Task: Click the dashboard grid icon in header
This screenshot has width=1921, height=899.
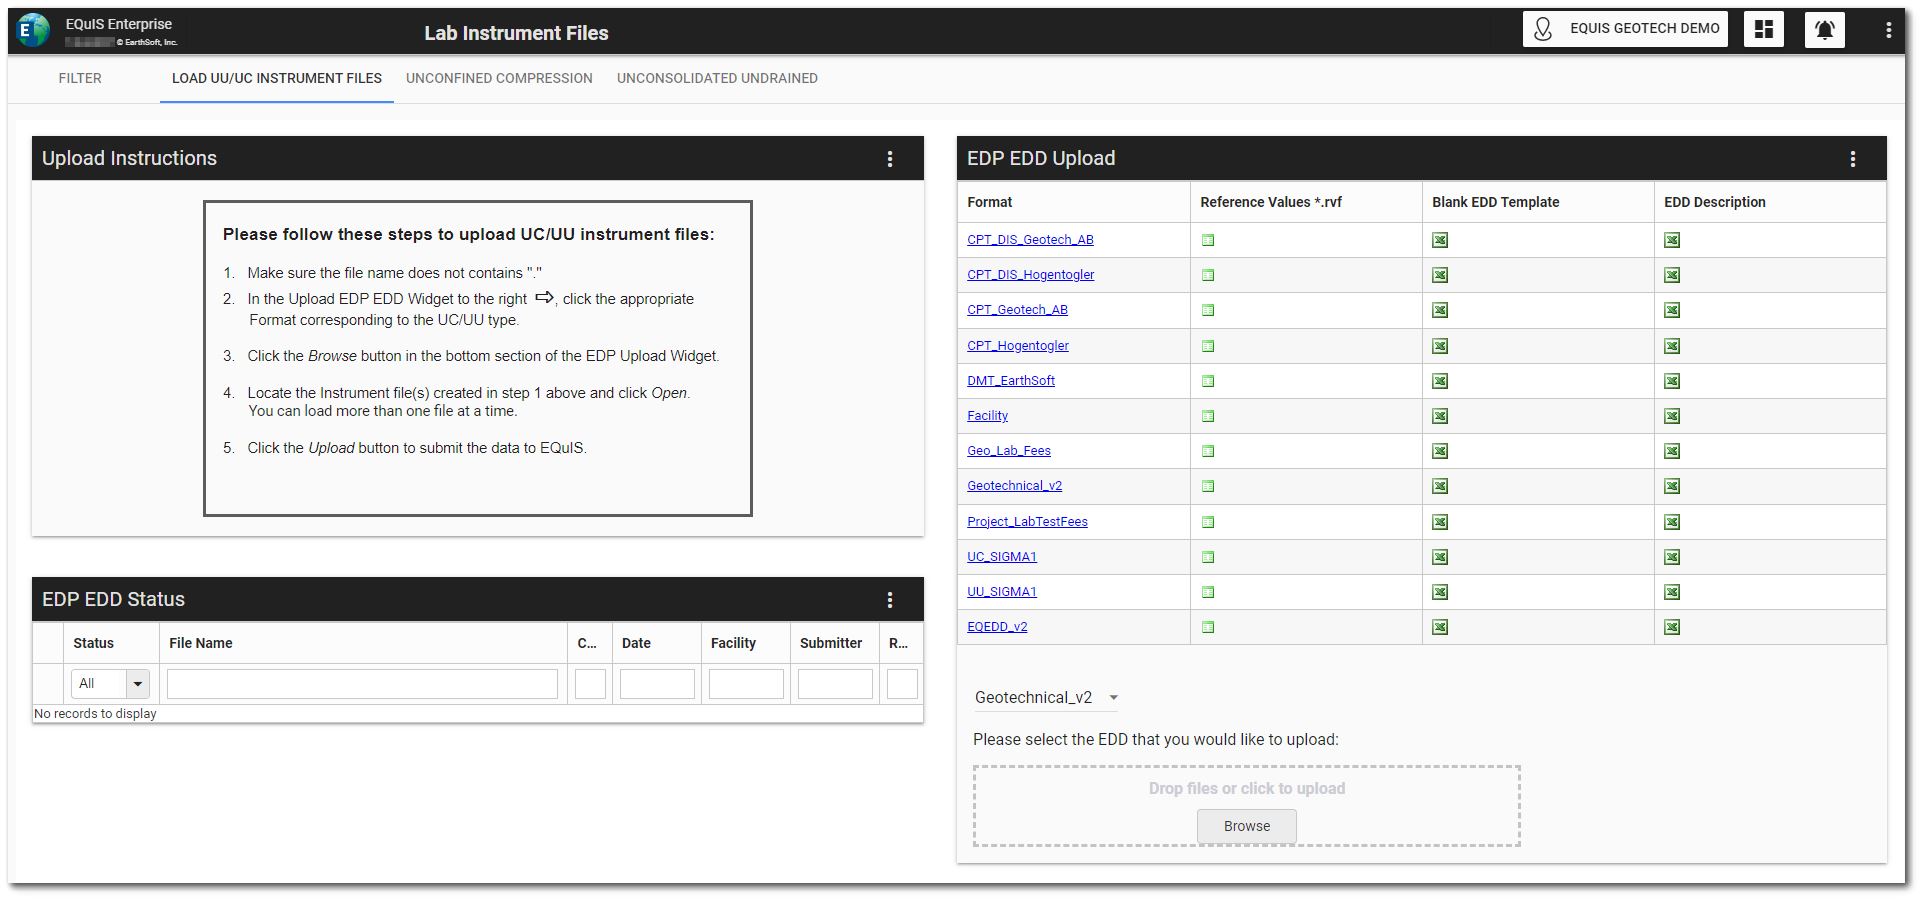Action: (1763, 30)
